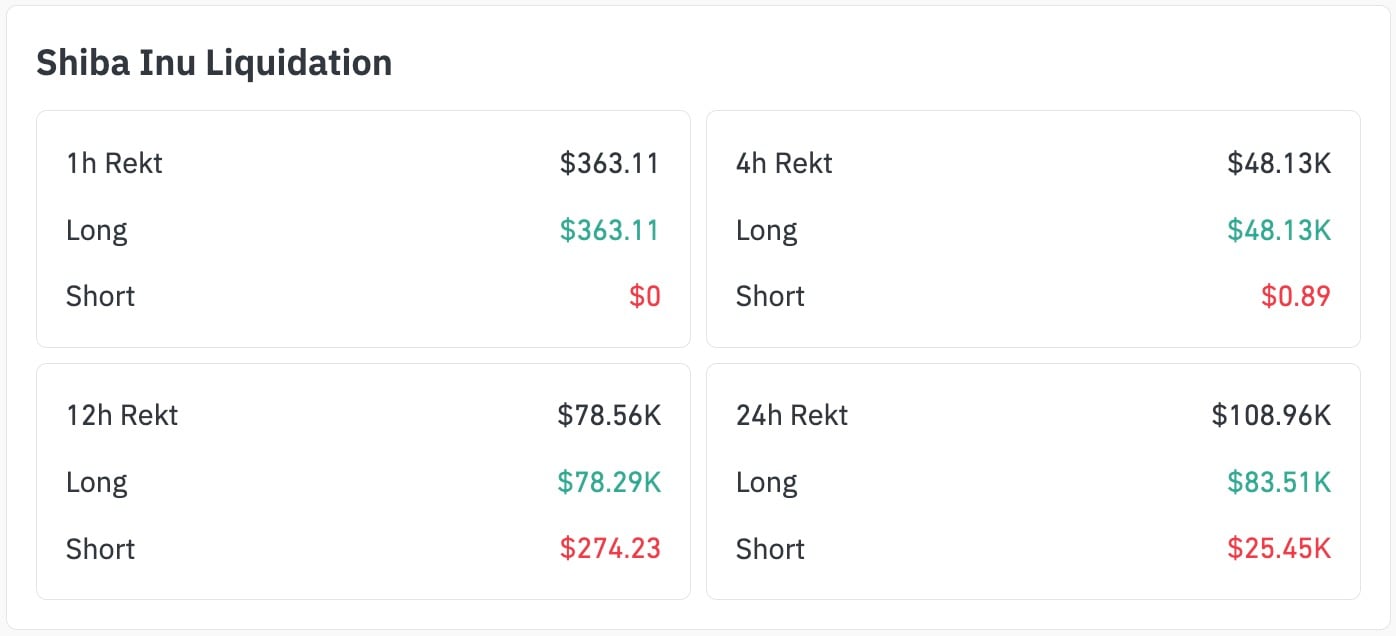Click the 1h Rekt total in black
The width and height of the screenshot is (1396, 636).
(x=609, y=164)
